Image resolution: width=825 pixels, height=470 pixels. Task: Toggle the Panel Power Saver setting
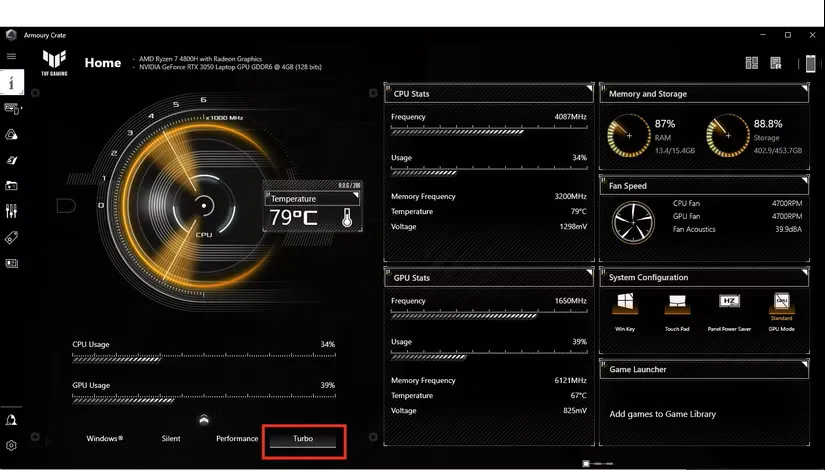point(729,312)
